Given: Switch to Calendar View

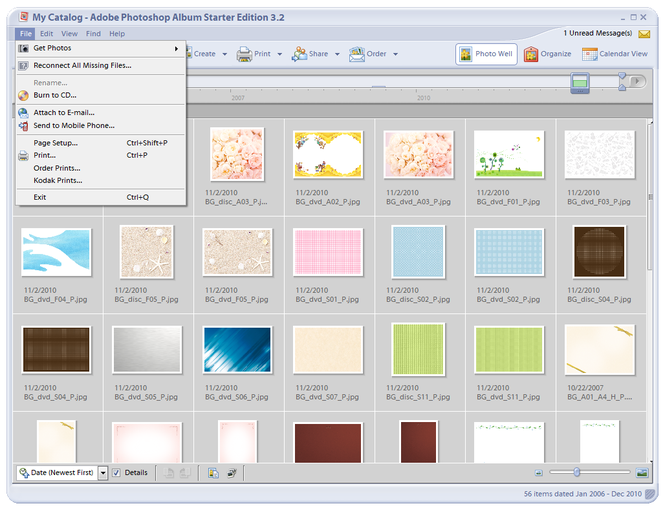Looking at the screenshot, I should [615, 54].
